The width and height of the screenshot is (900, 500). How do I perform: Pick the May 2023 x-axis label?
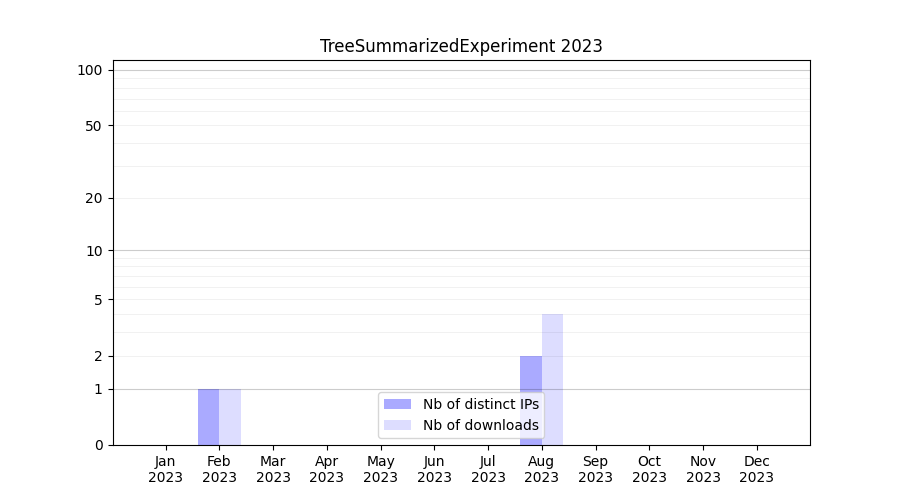[x=380, y=469]
